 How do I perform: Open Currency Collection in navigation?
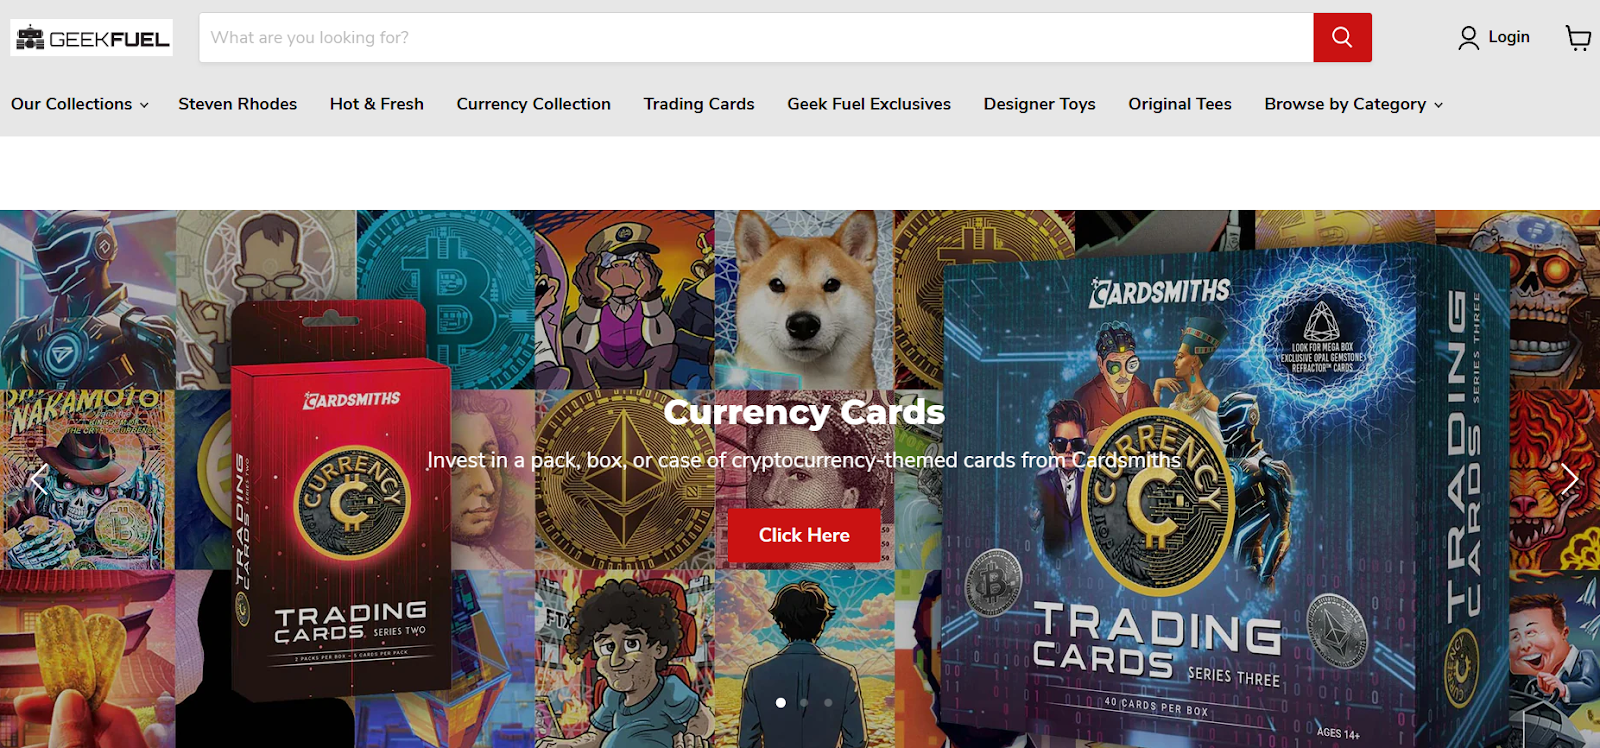[534, 104]
